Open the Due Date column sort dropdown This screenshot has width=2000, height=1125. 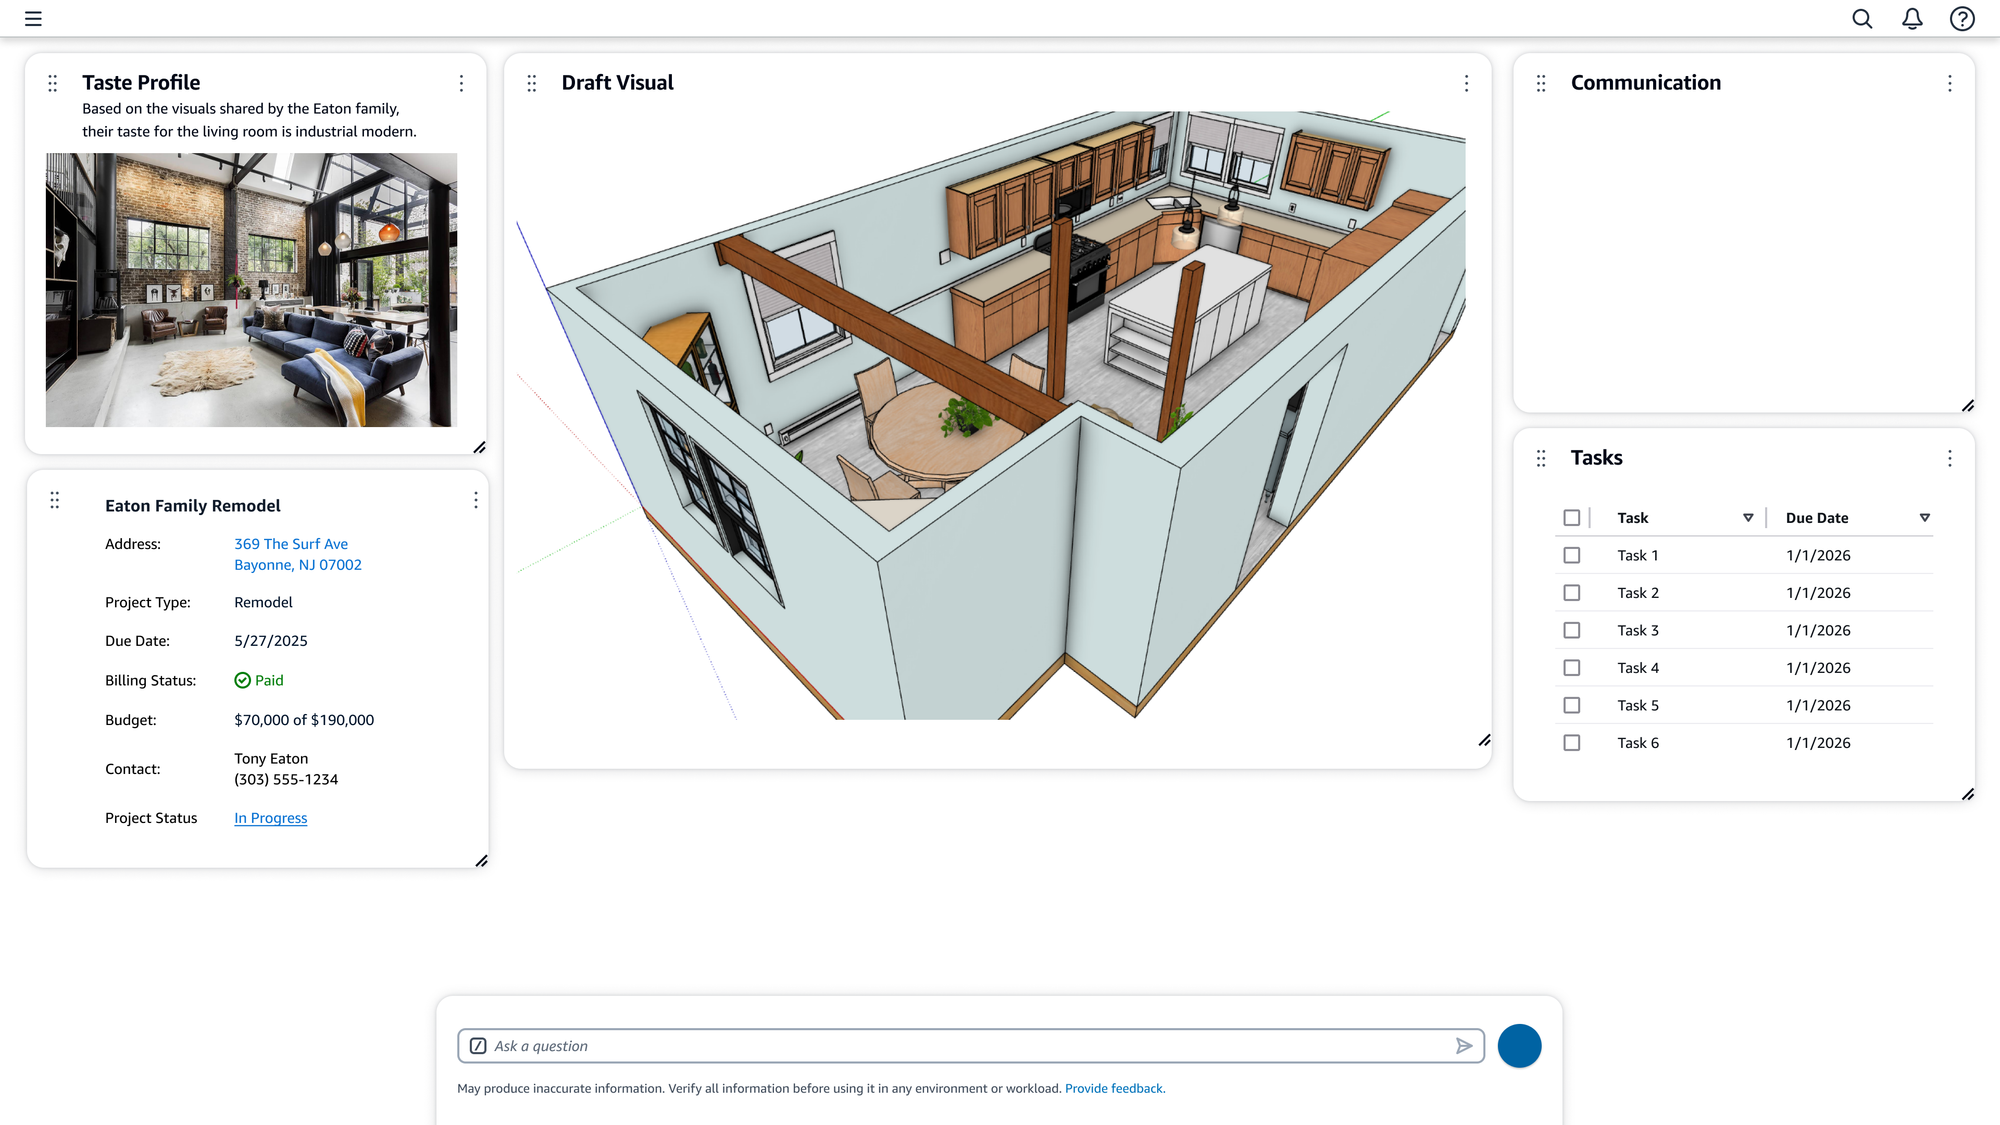point(1924,518)
